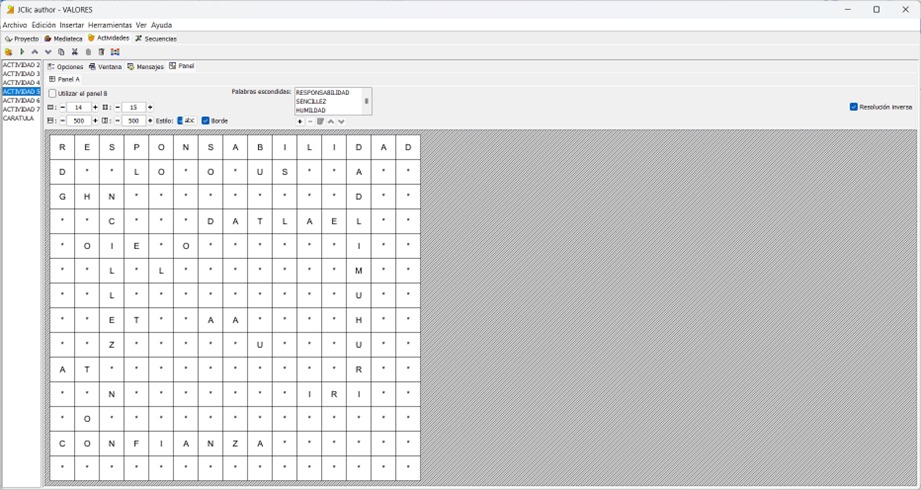Uncheck the 'Resolución inversa' checkbox
The width and height of the screenshot is (921, 490).
pyautogui.click(x=853, y=107)
